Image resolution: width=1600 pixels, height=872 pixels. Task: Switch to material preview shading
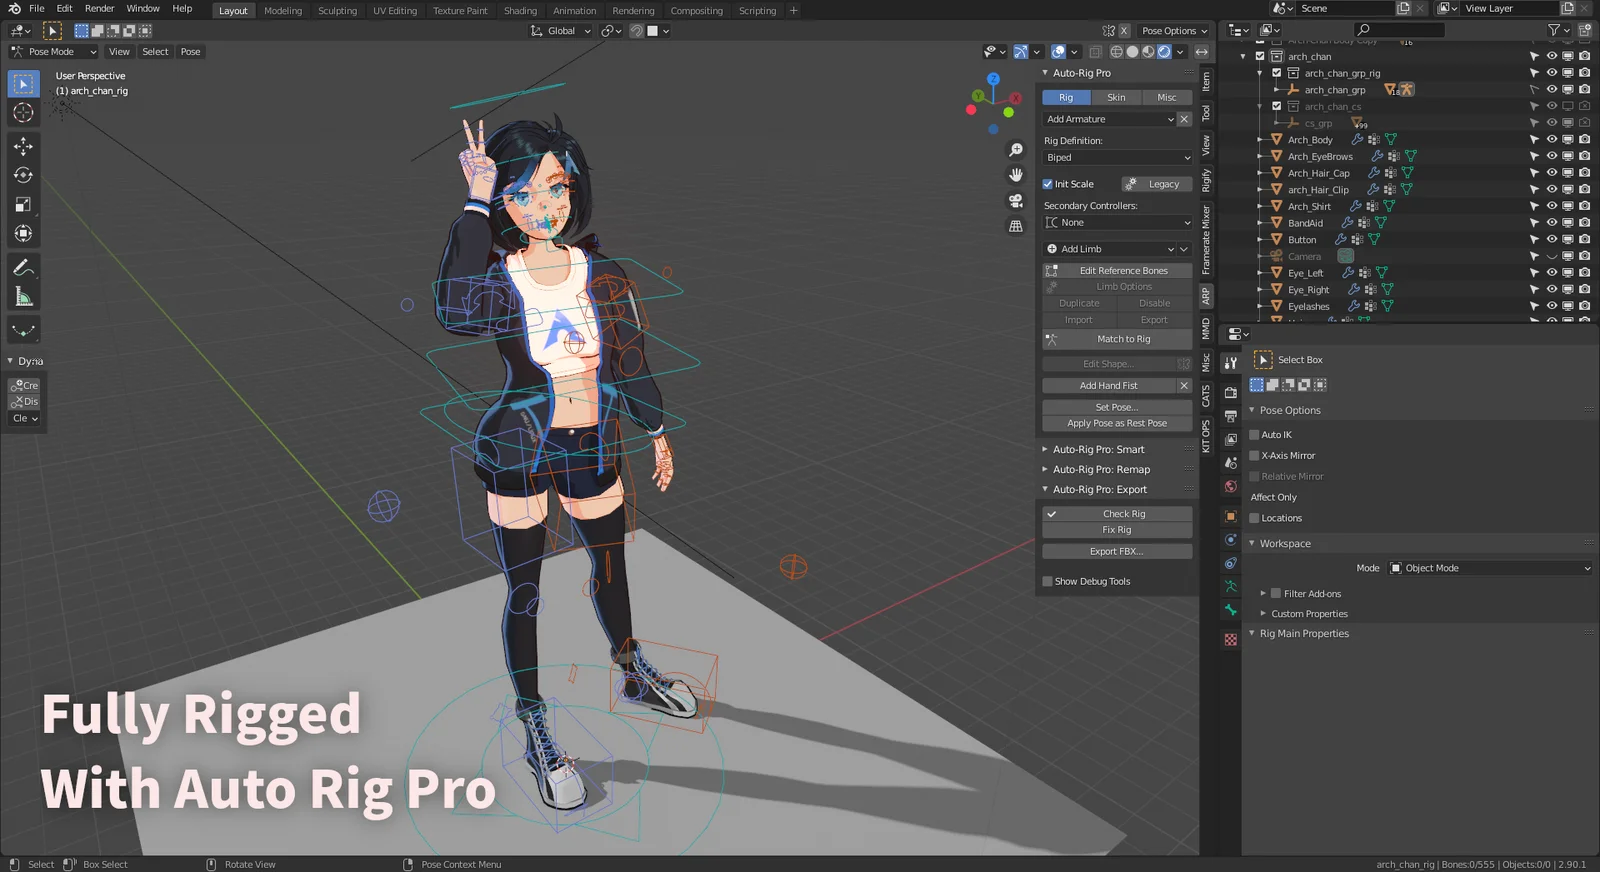1149,52
